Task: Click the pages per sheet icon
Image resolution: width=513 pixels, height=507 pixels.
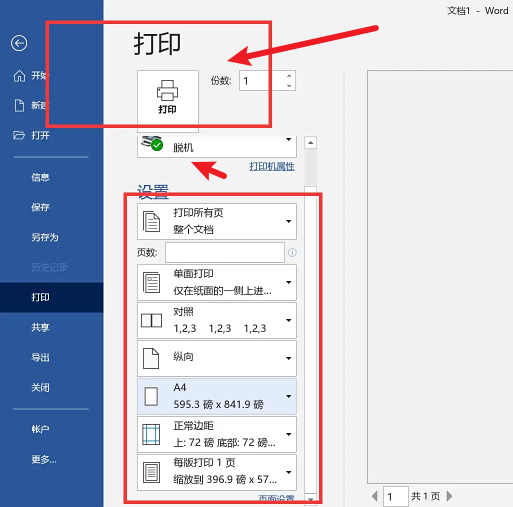Action: [151, 472]
